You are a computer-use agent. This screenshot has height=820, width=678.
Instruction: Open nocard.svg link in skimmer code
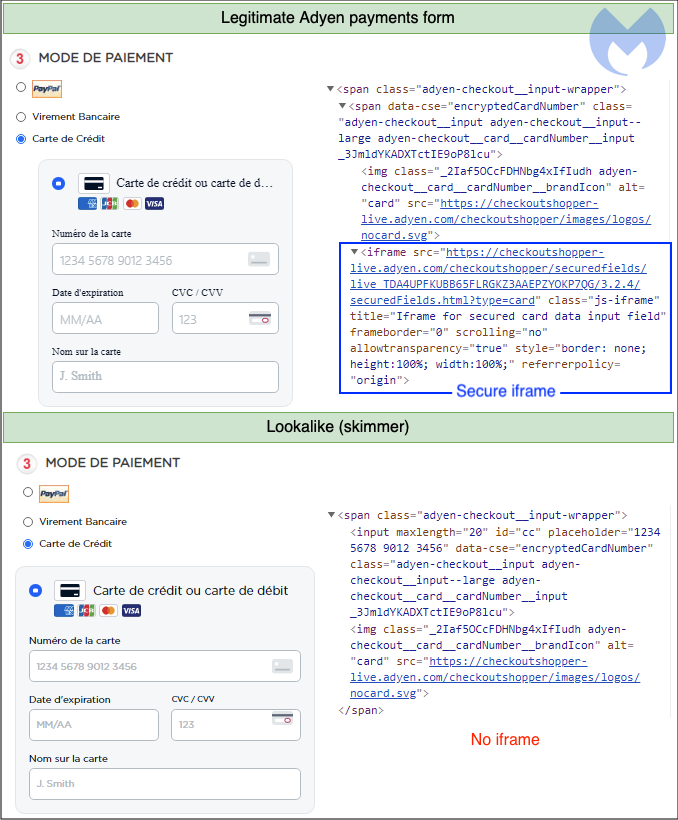pyautogui.click(x=495, y=677)
